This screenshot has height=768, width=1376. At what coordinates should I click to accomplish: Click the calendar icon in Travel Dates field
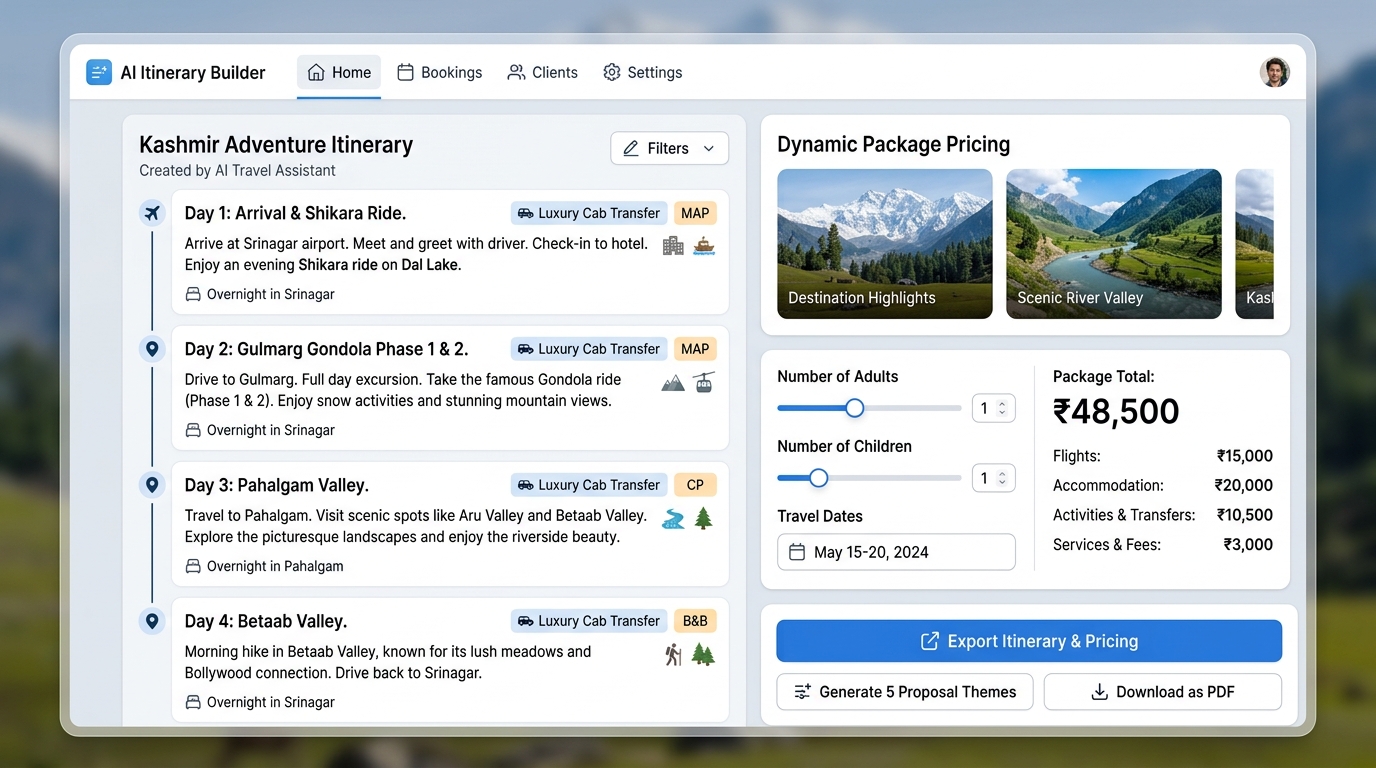pos(797,552)
